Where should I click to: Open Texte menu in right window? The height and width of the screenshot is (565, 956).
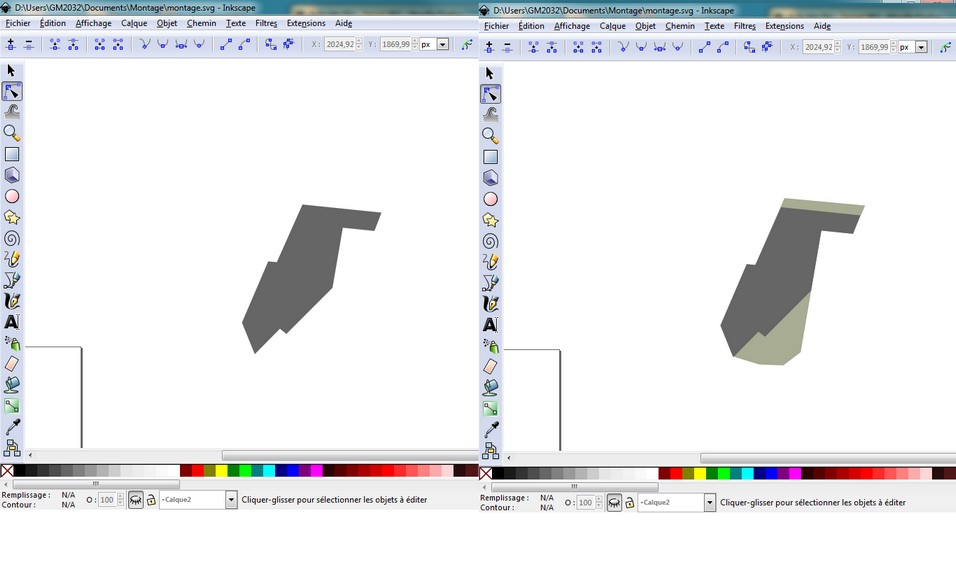(x=714, y=26)
